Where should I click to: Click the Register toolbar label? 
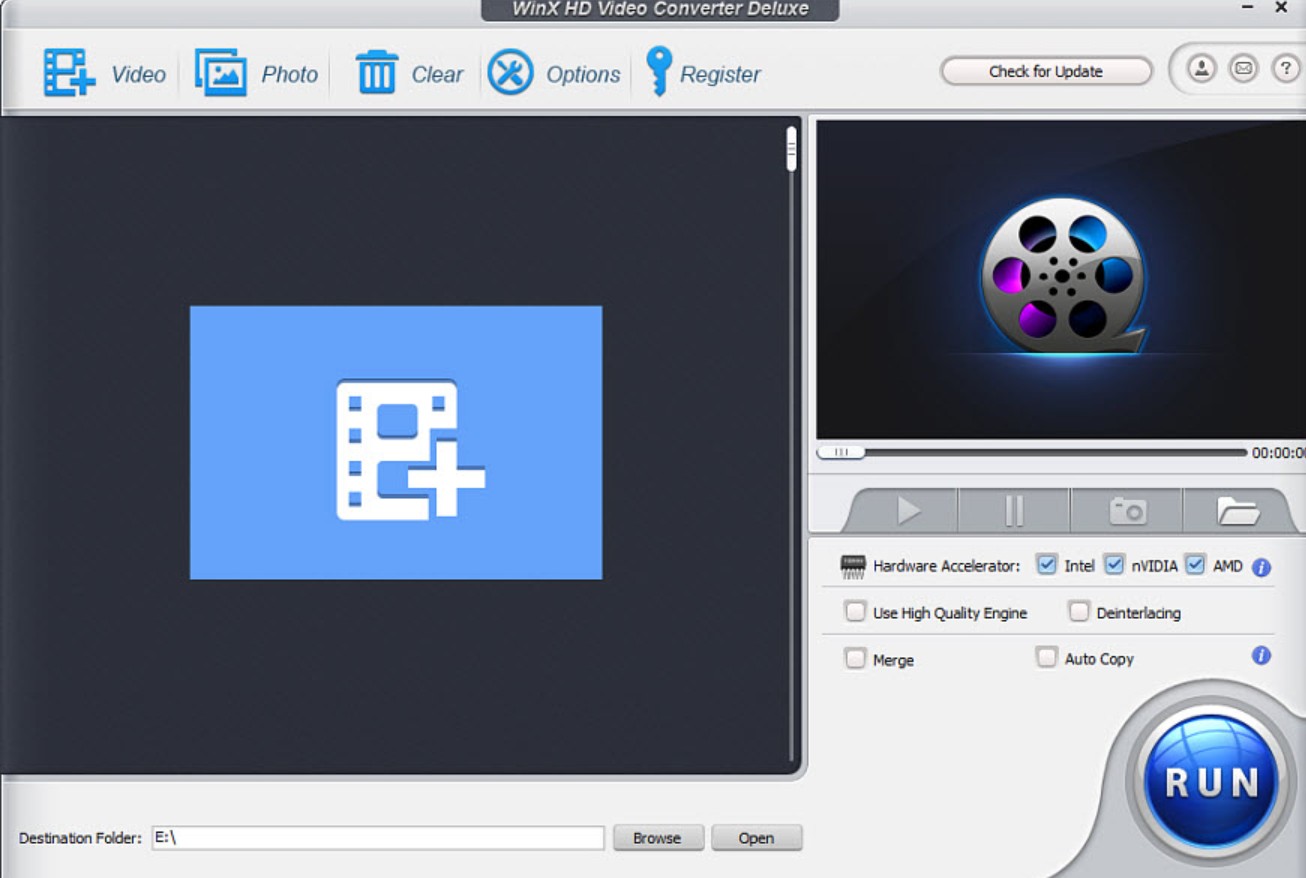(720, 74)
